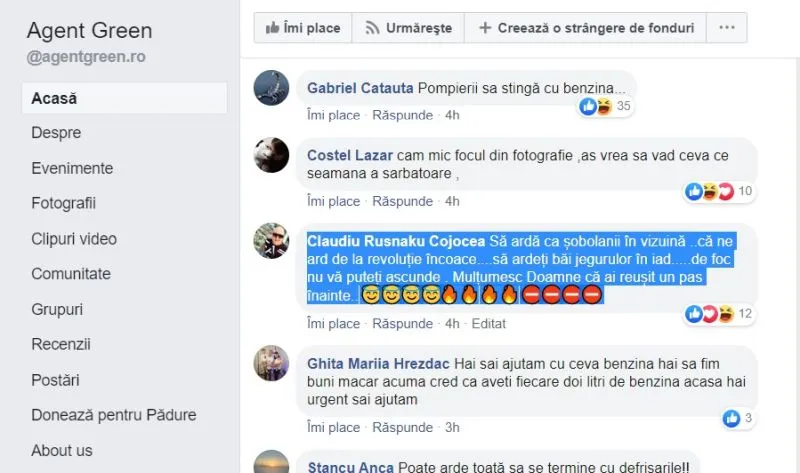This screenshot has height=473, width=800.
Task: View the 3 likes on Ghita's comment
Action: (x=738, y=418)
